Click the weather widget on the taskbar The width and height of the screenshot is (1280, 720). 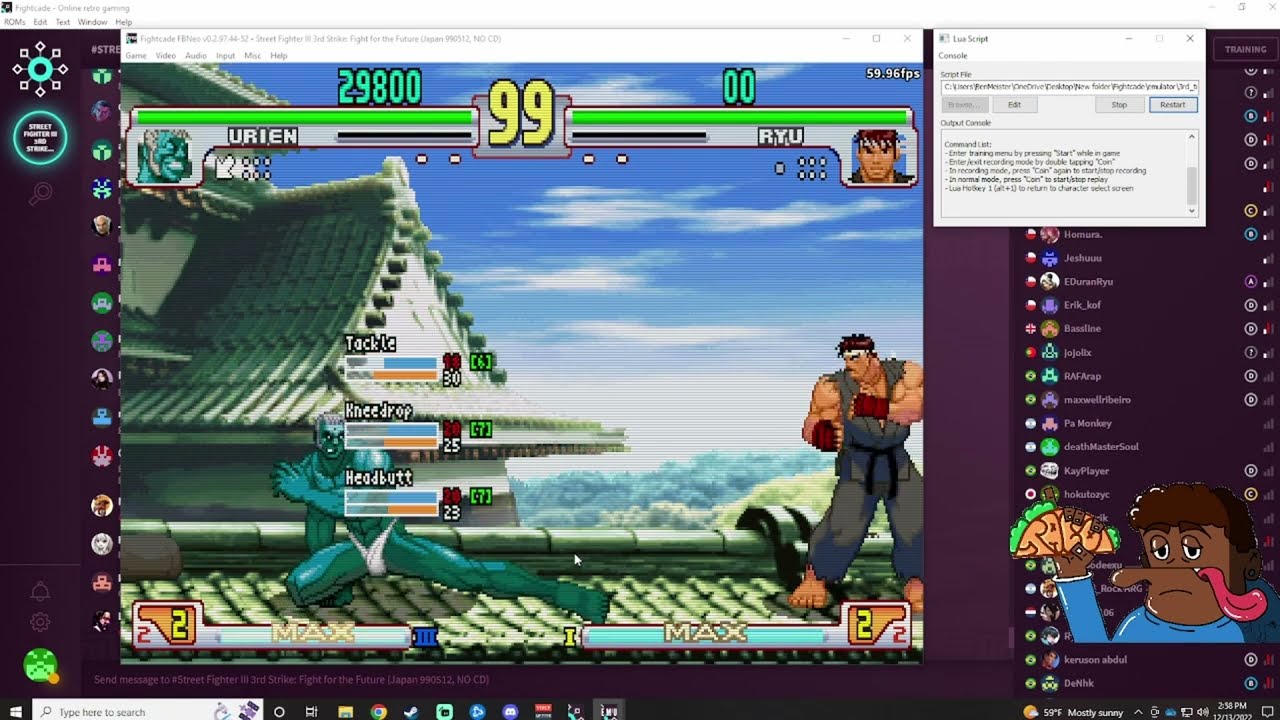coord(1073,711)
